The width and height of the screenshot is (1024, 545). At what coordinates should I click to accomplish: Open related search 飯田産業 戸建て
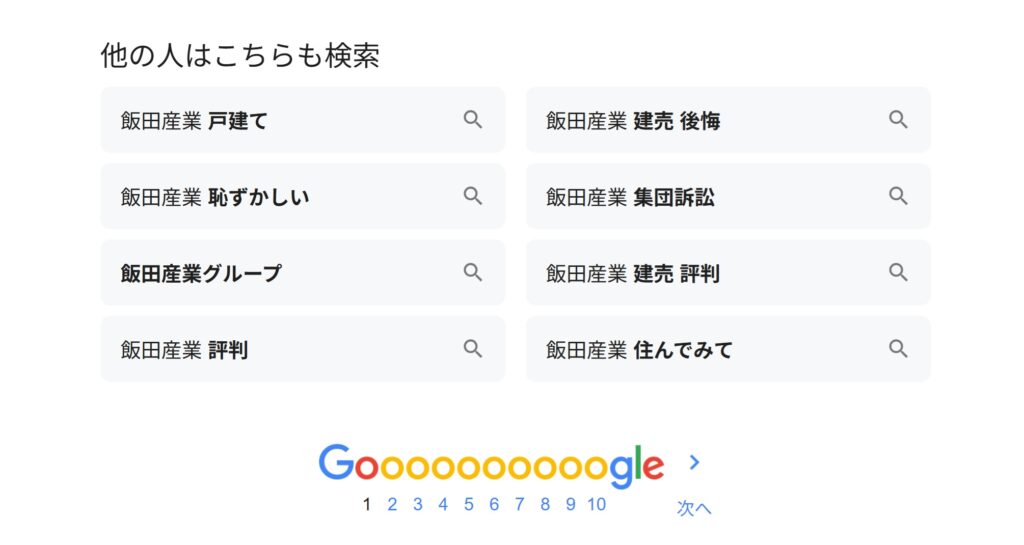click(303, 120)
